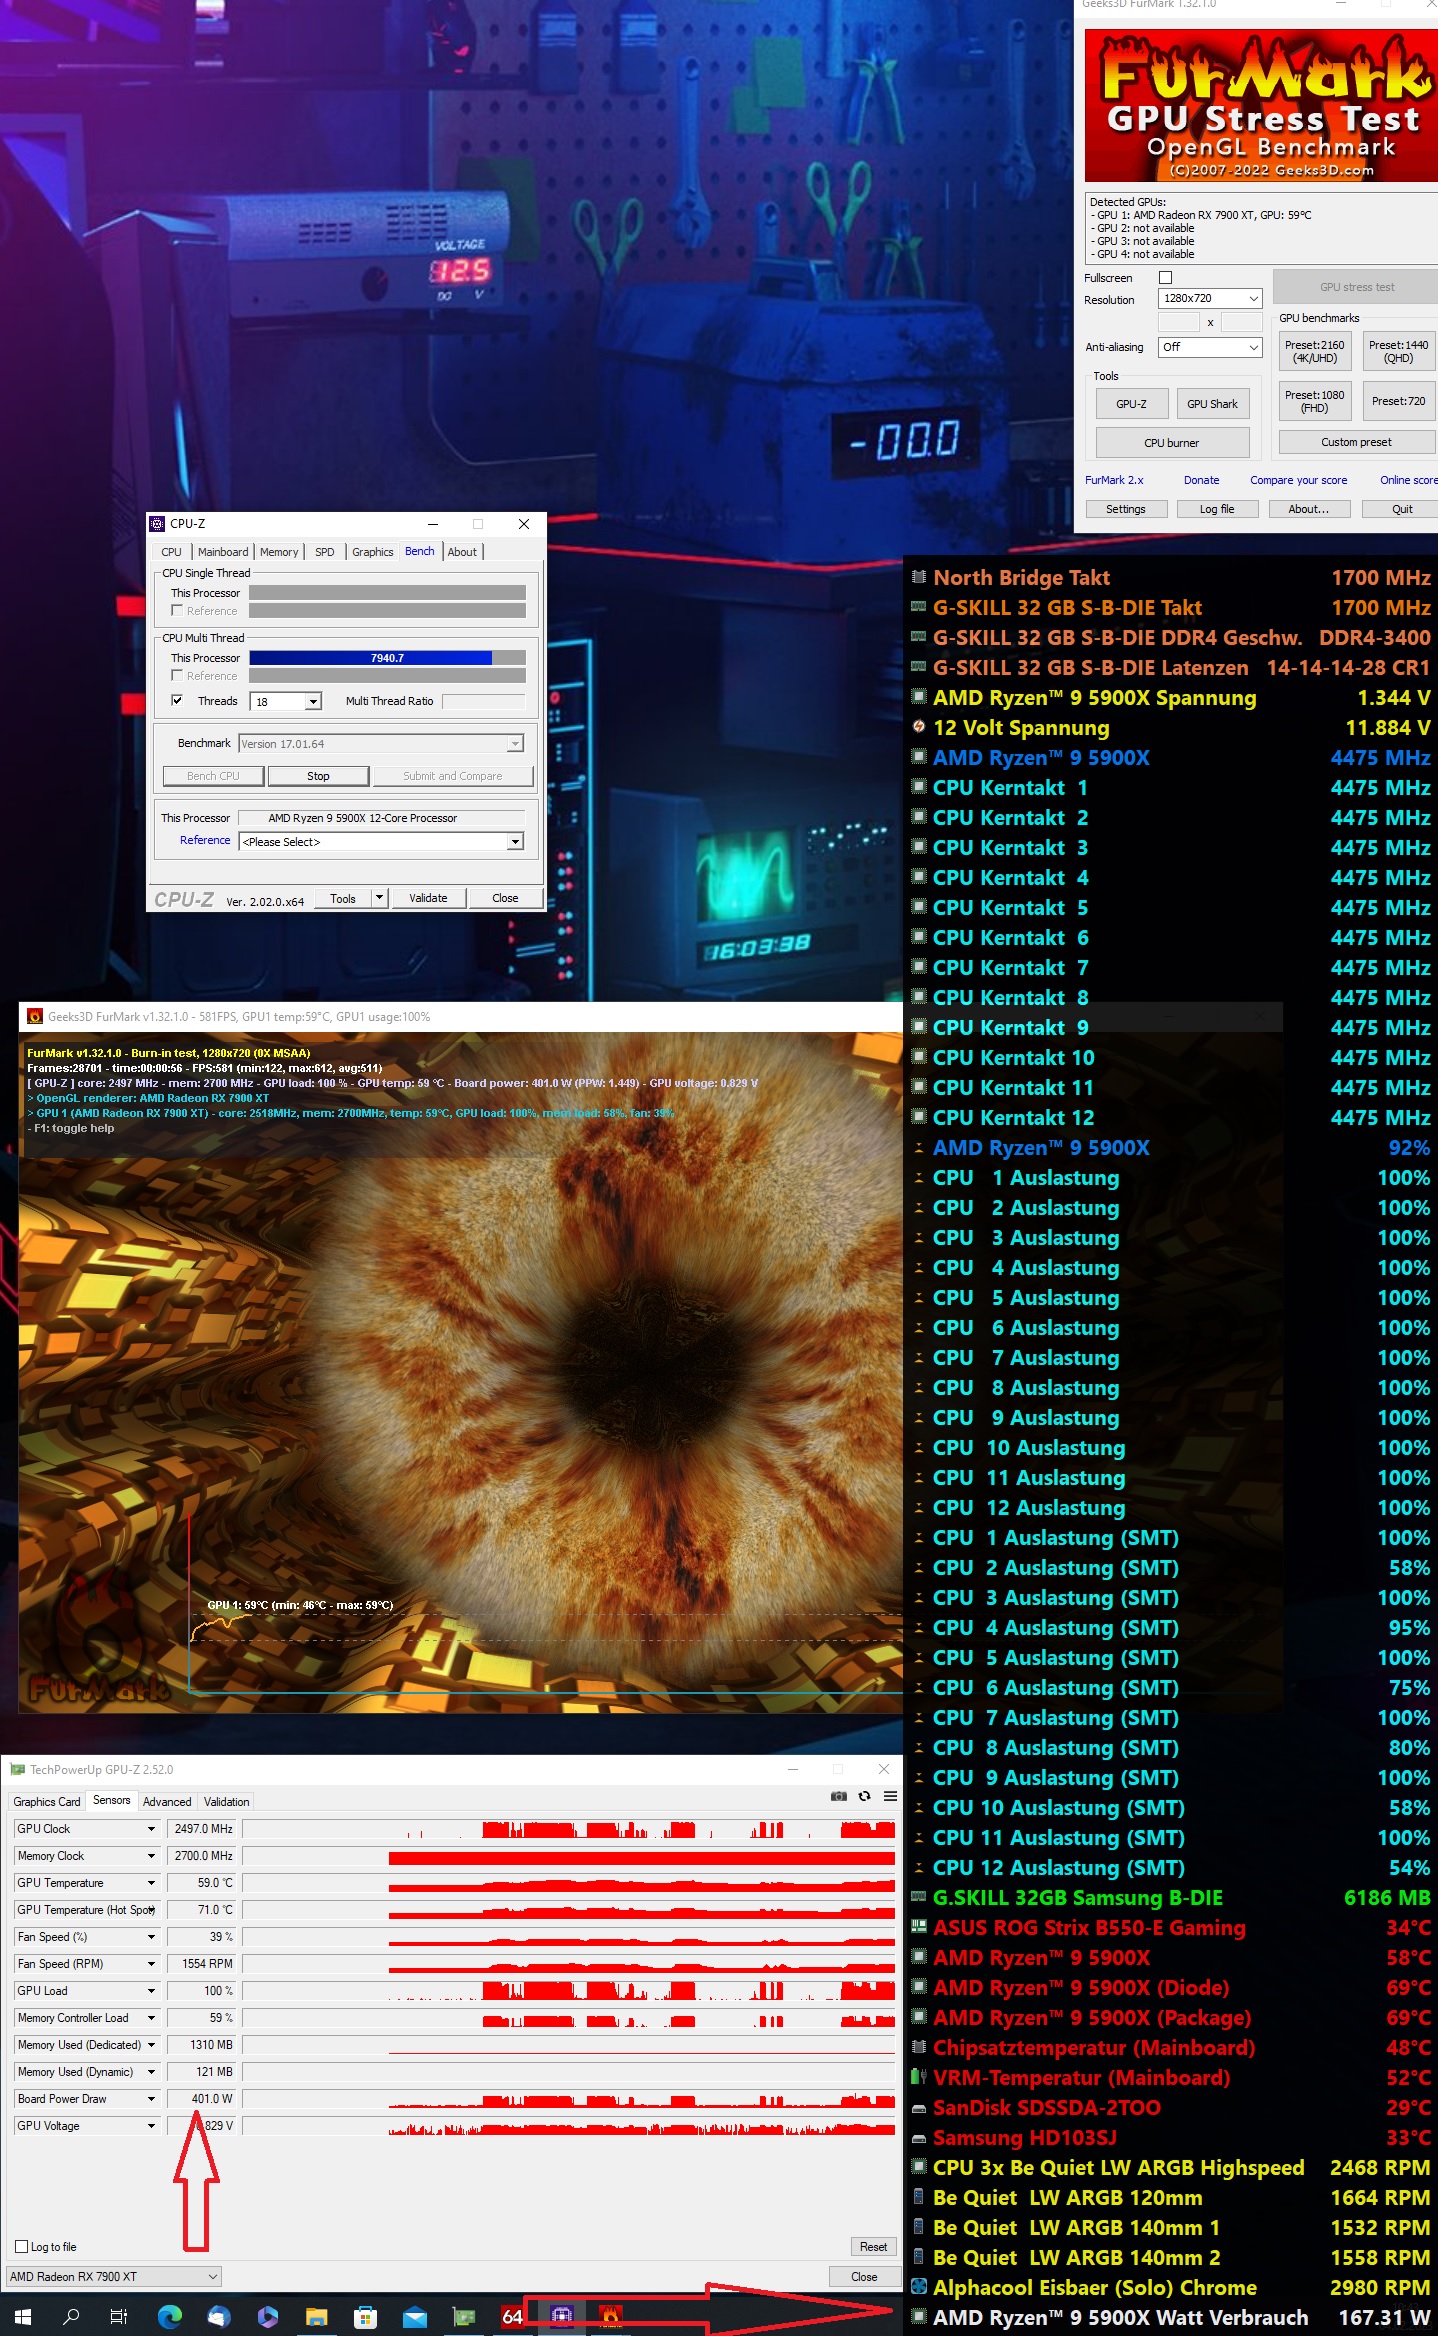Open the GPU-Z hamburger menu

[890, 1796]
